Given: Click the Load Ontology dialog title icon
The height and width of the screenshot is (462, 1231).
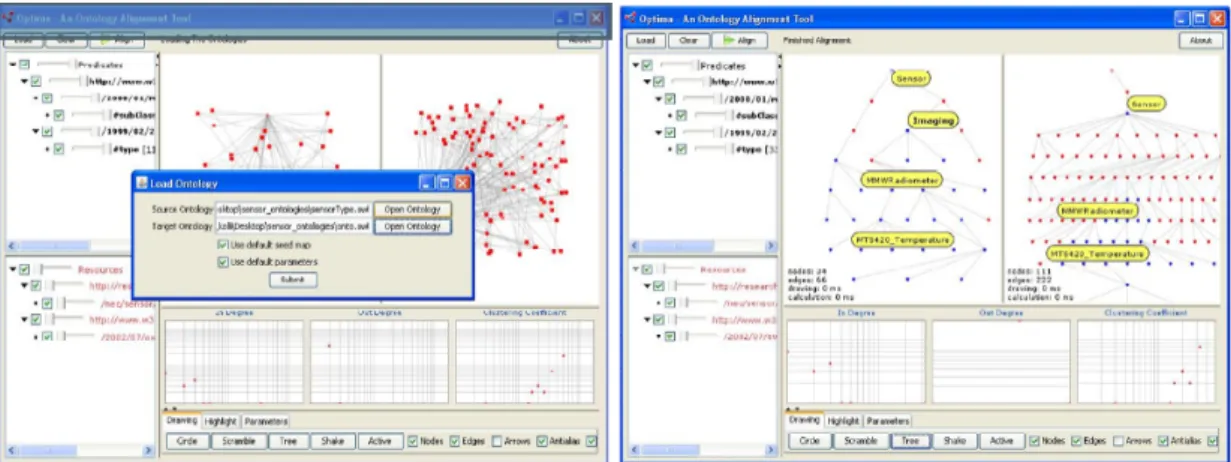Looking at the screenshot, I should pyautogui.click(x=141, y=183).
